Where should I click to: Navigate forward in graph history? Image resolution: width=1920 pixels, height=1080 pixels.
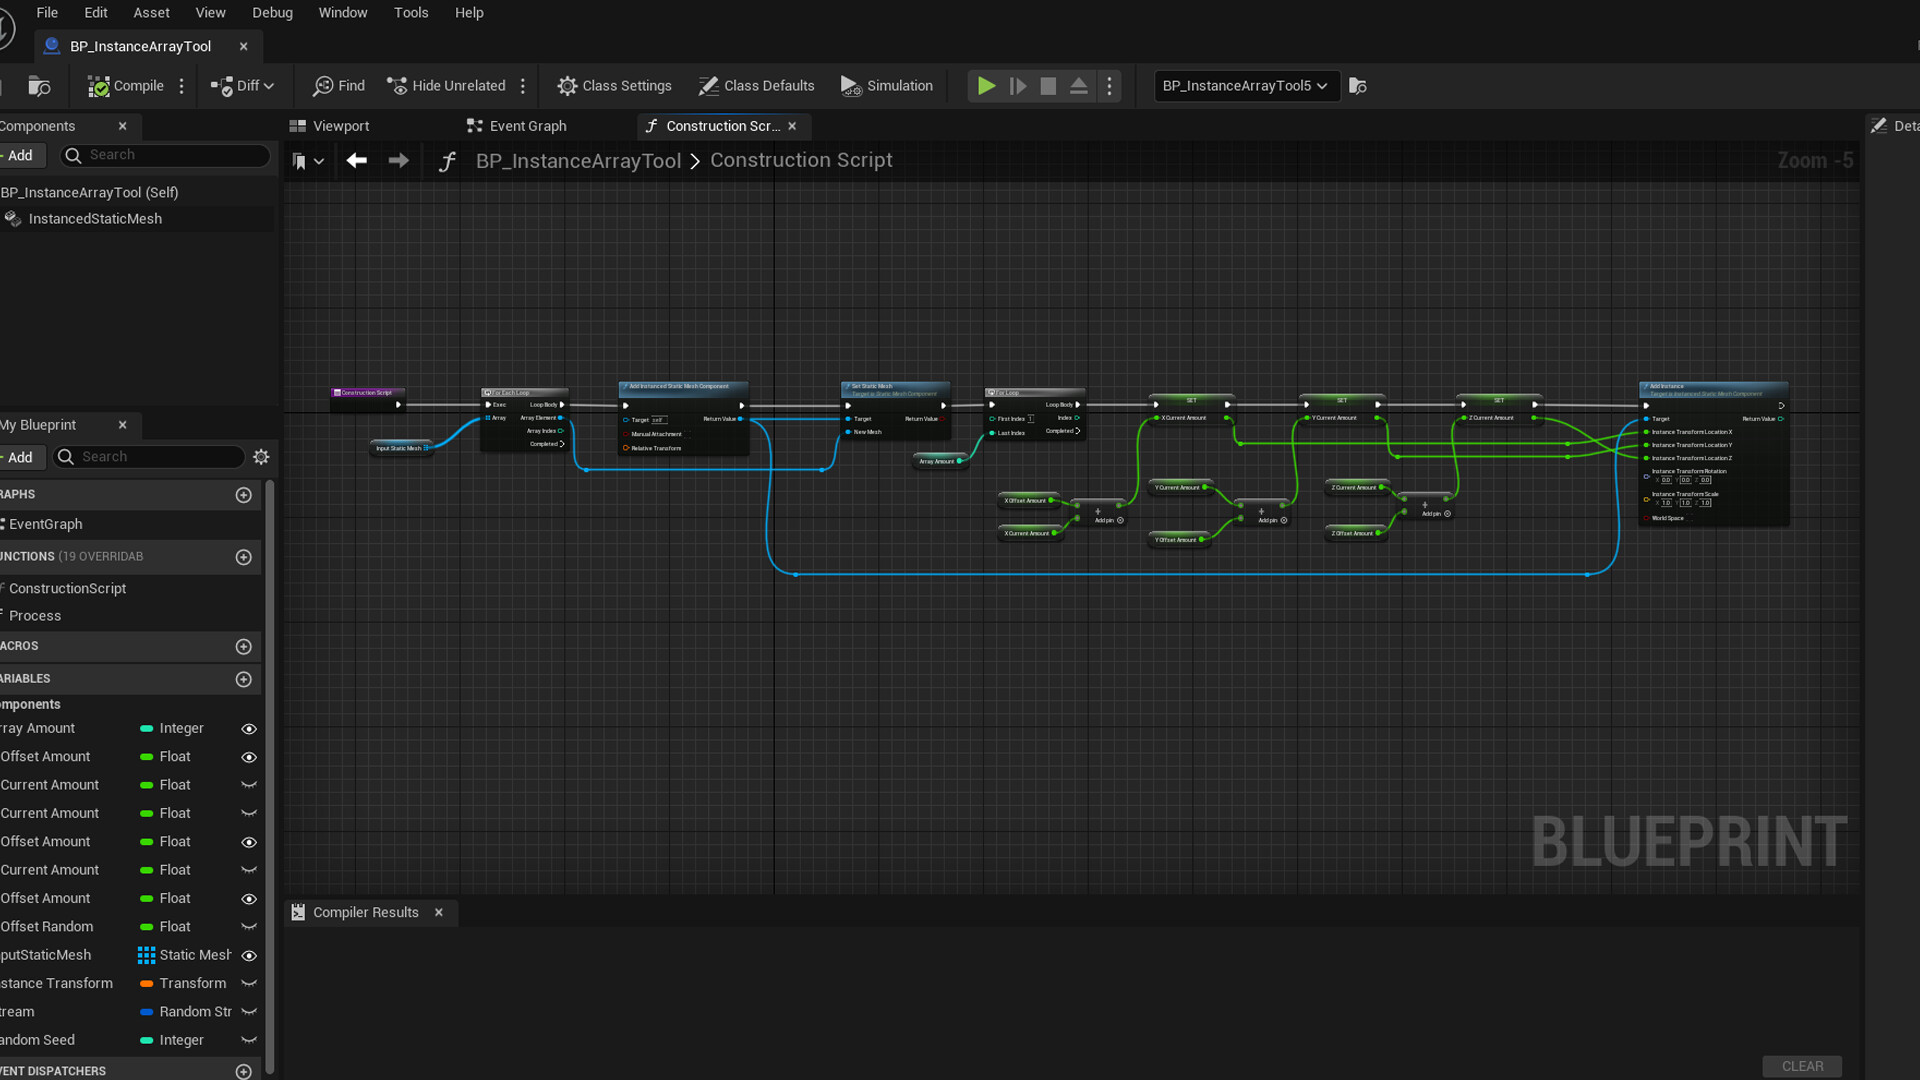click(398, 161)
